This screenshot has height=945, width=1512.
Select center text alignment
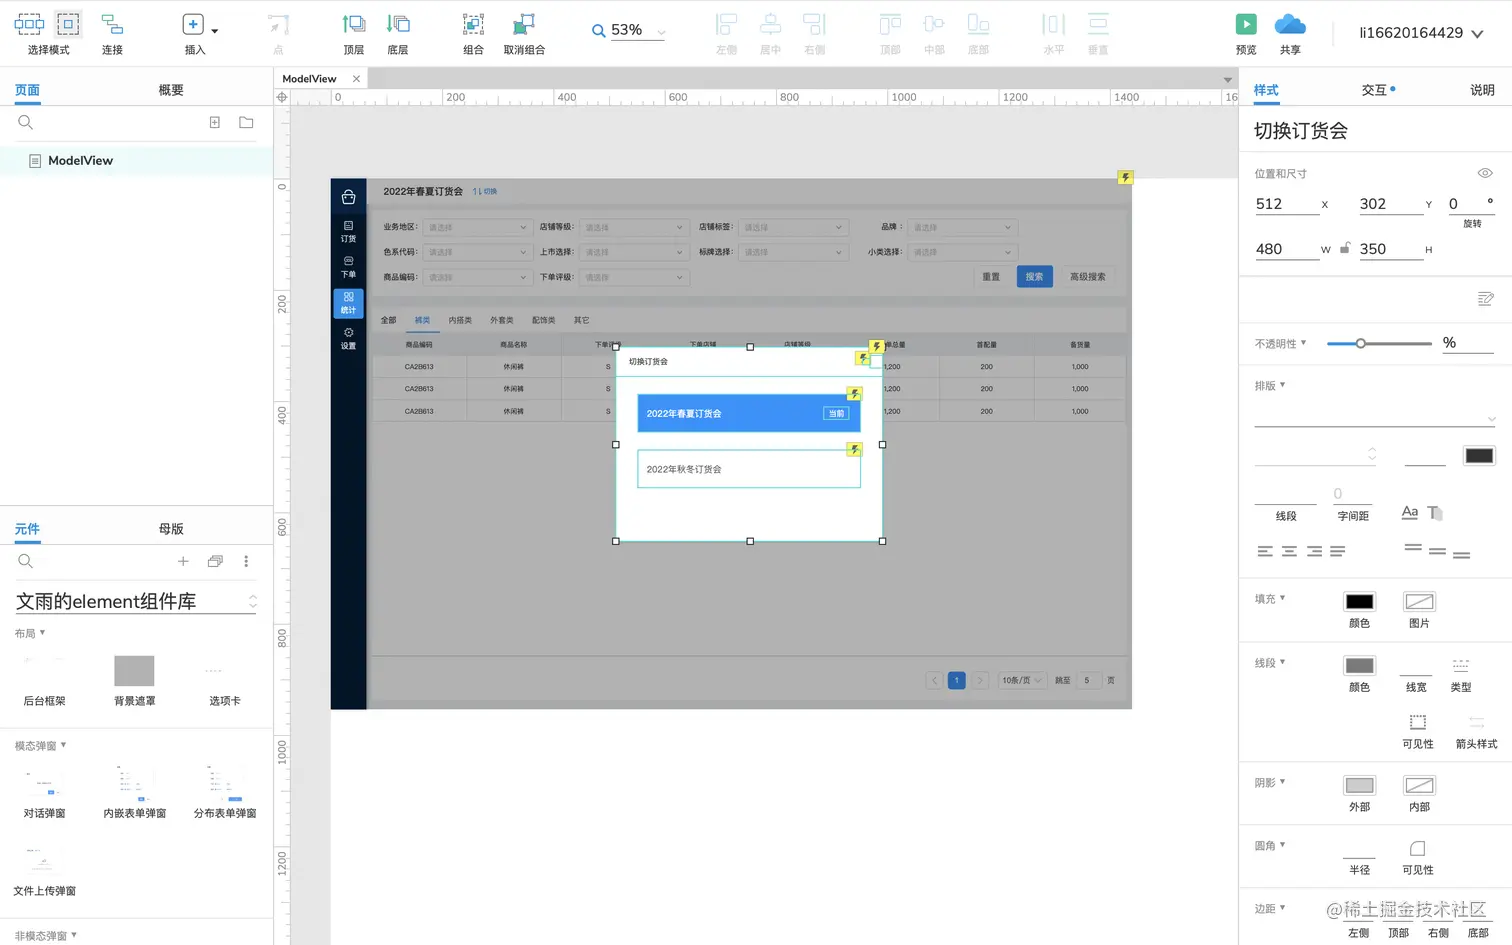point(1289,551)
